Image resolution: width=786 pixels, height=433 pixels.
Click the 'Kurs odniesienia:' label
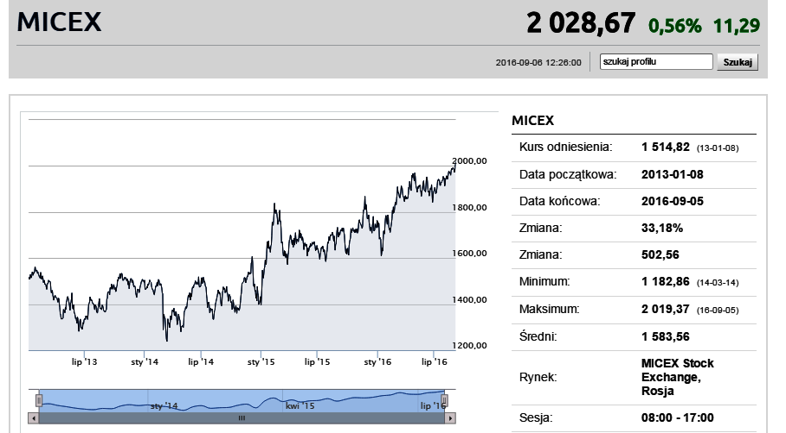(x=566, y=147)
